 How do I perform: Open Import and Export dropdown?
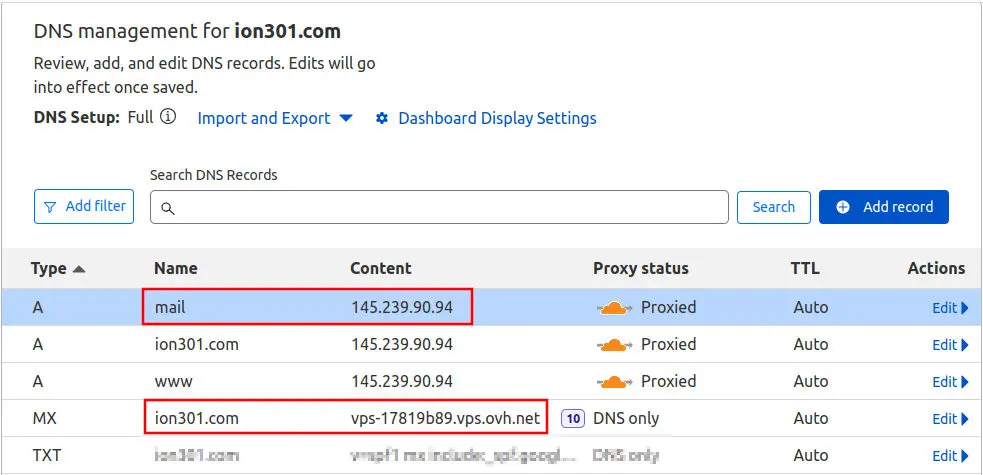(x=275, y=118)
